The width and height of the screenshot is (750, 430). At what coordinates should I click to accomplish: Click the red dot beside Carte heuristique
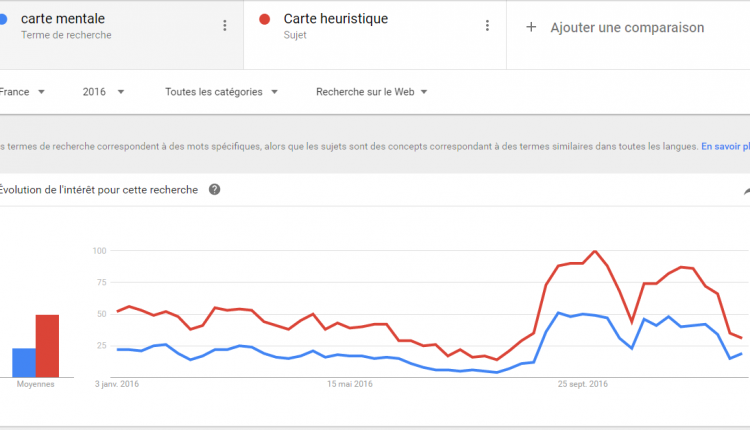[264, 20]
